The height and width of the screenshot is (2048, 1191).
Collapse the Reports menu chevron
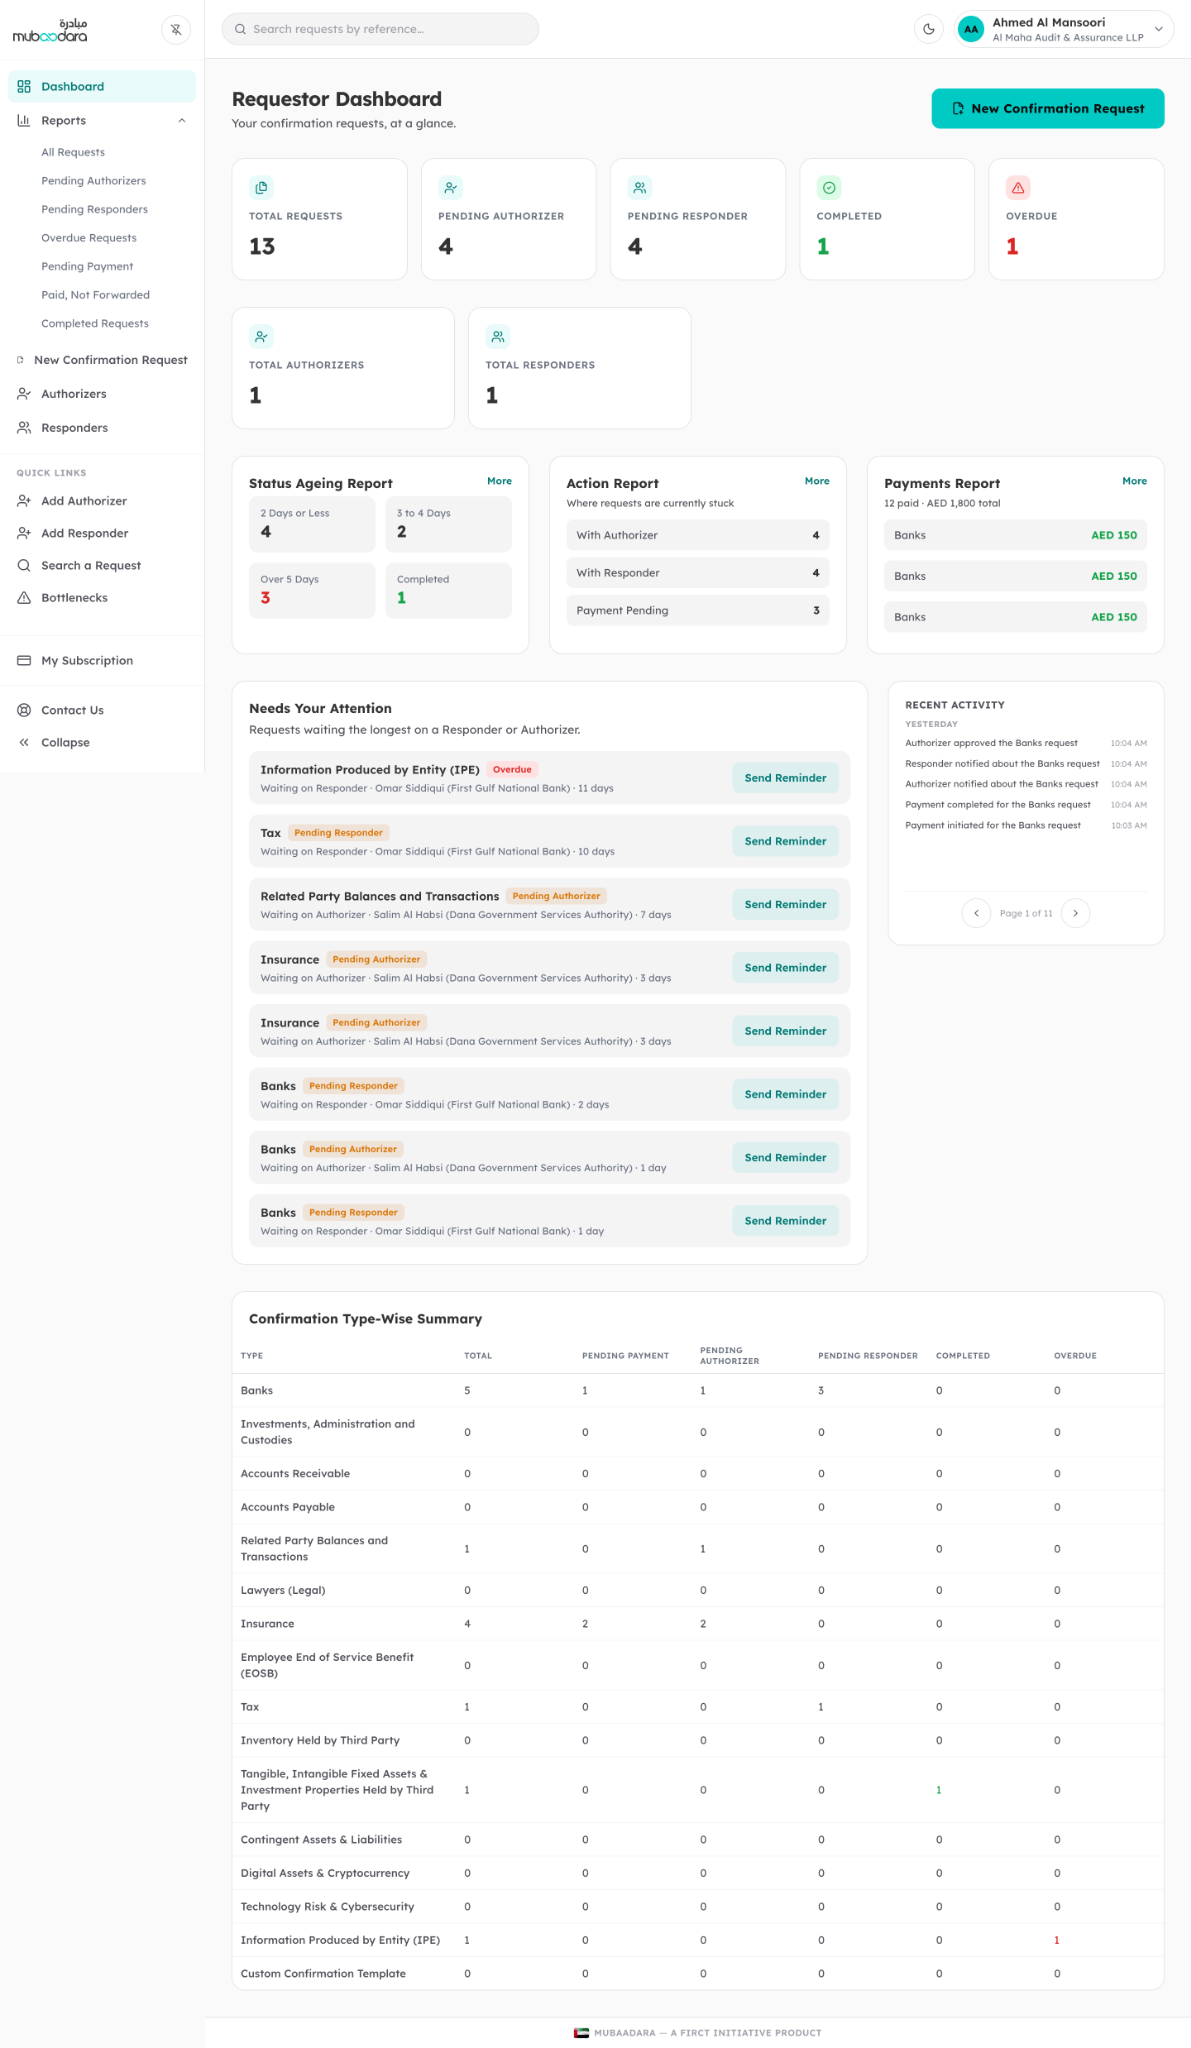182,121
